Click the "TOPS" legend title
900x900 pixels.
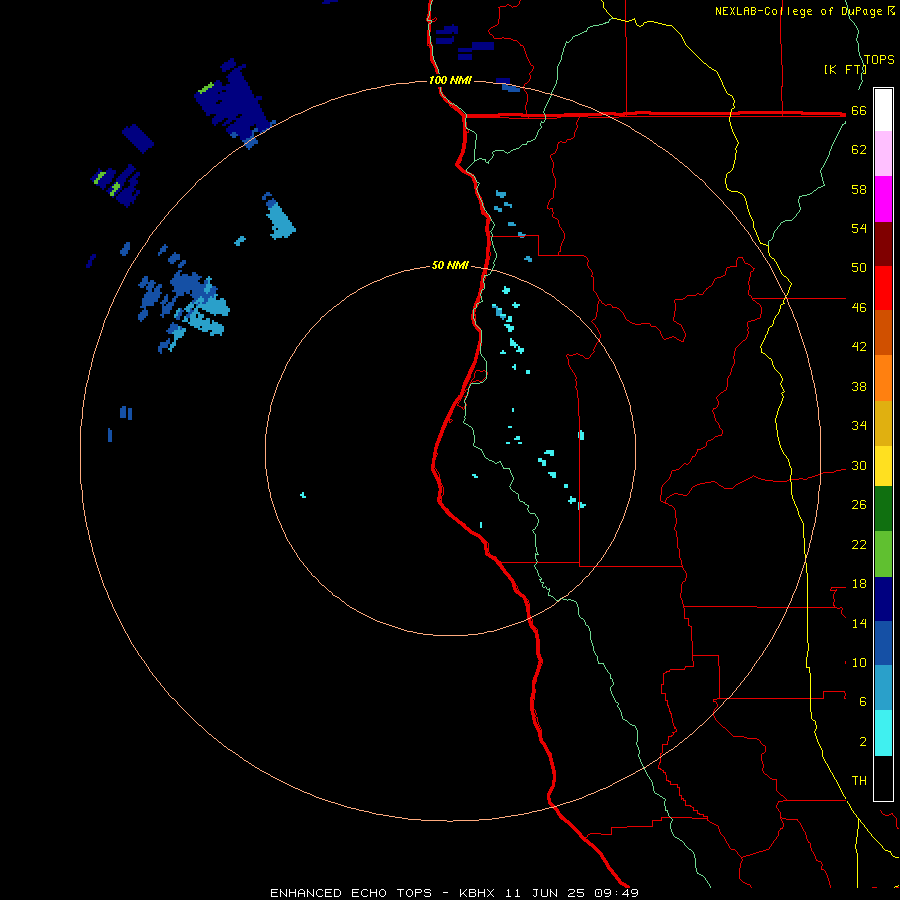[879, 59]
